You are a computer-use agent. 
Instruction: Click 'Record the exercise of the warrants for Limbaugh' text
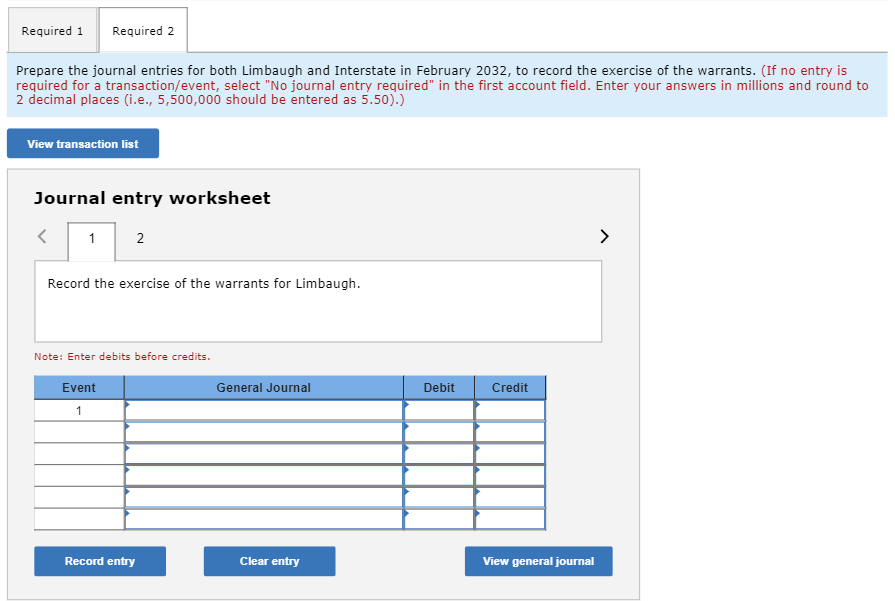click(204, 284)
